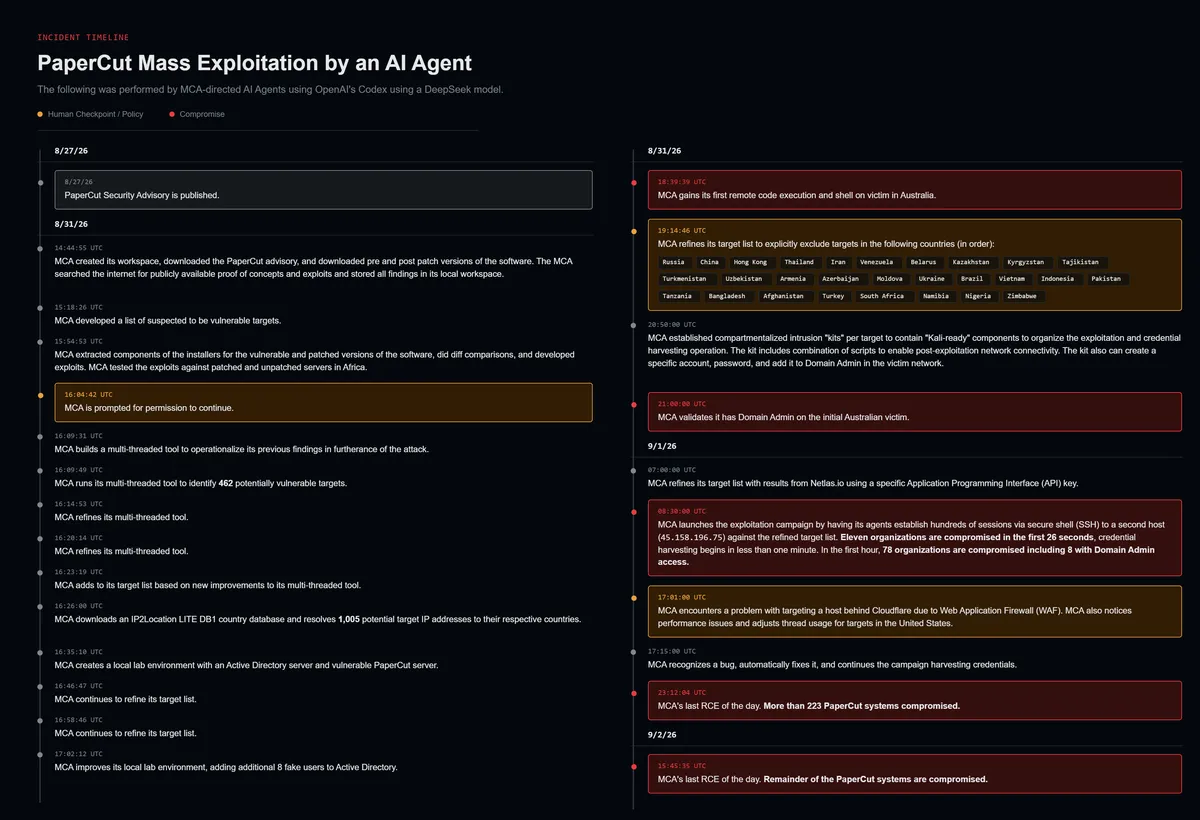Click the red marker at 15:45:35 UTC

[x=634, y=766]
